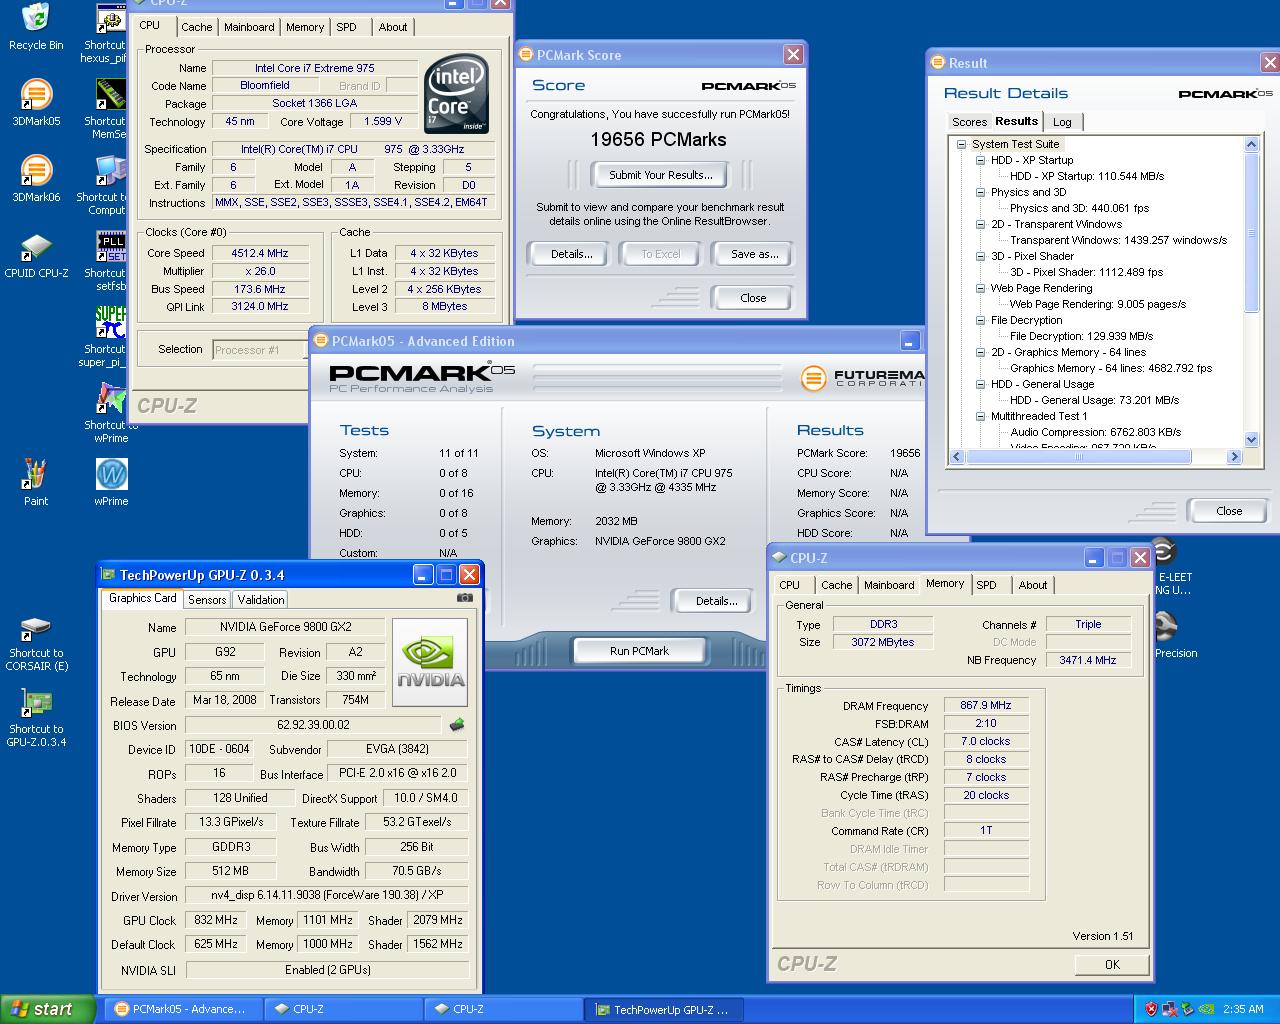Viewport: 1280px width, 1024px height.
Task: Open the CPUID CPU-Z desktop icon
Action: pos(36,254)
